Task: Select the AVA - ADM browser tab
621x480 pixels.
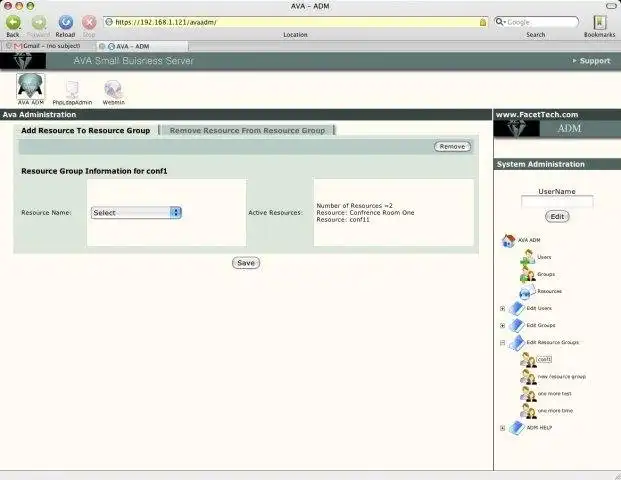Action: click(142, 46)
